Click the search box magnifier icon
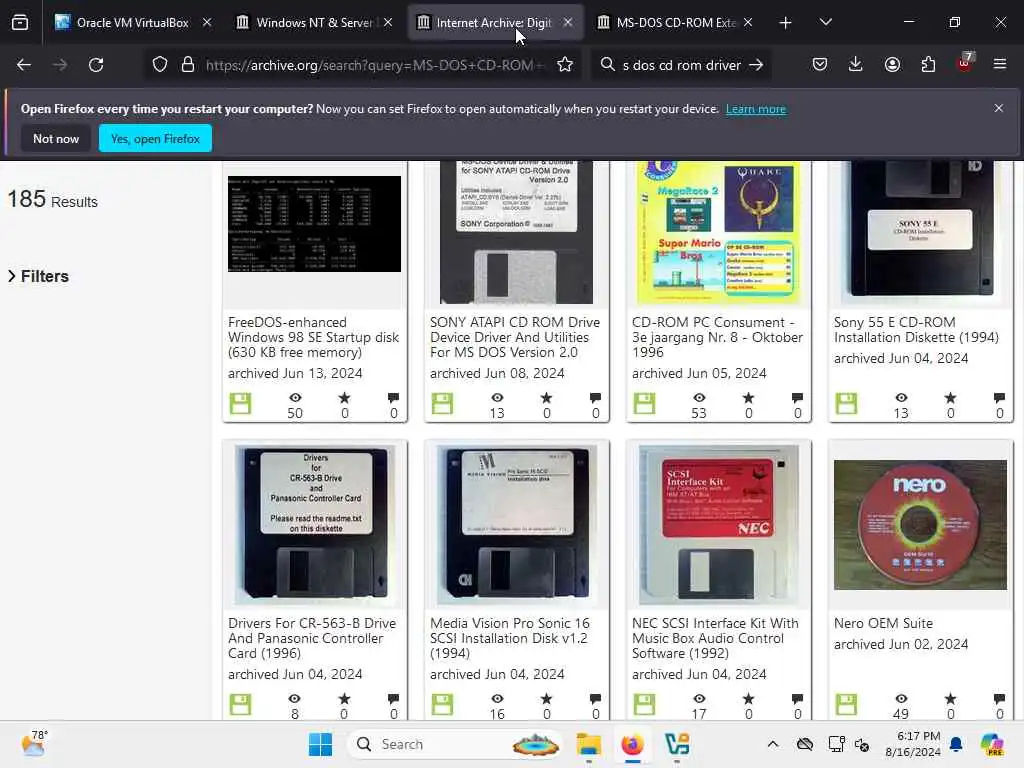1024x768 pixels. 607,65
